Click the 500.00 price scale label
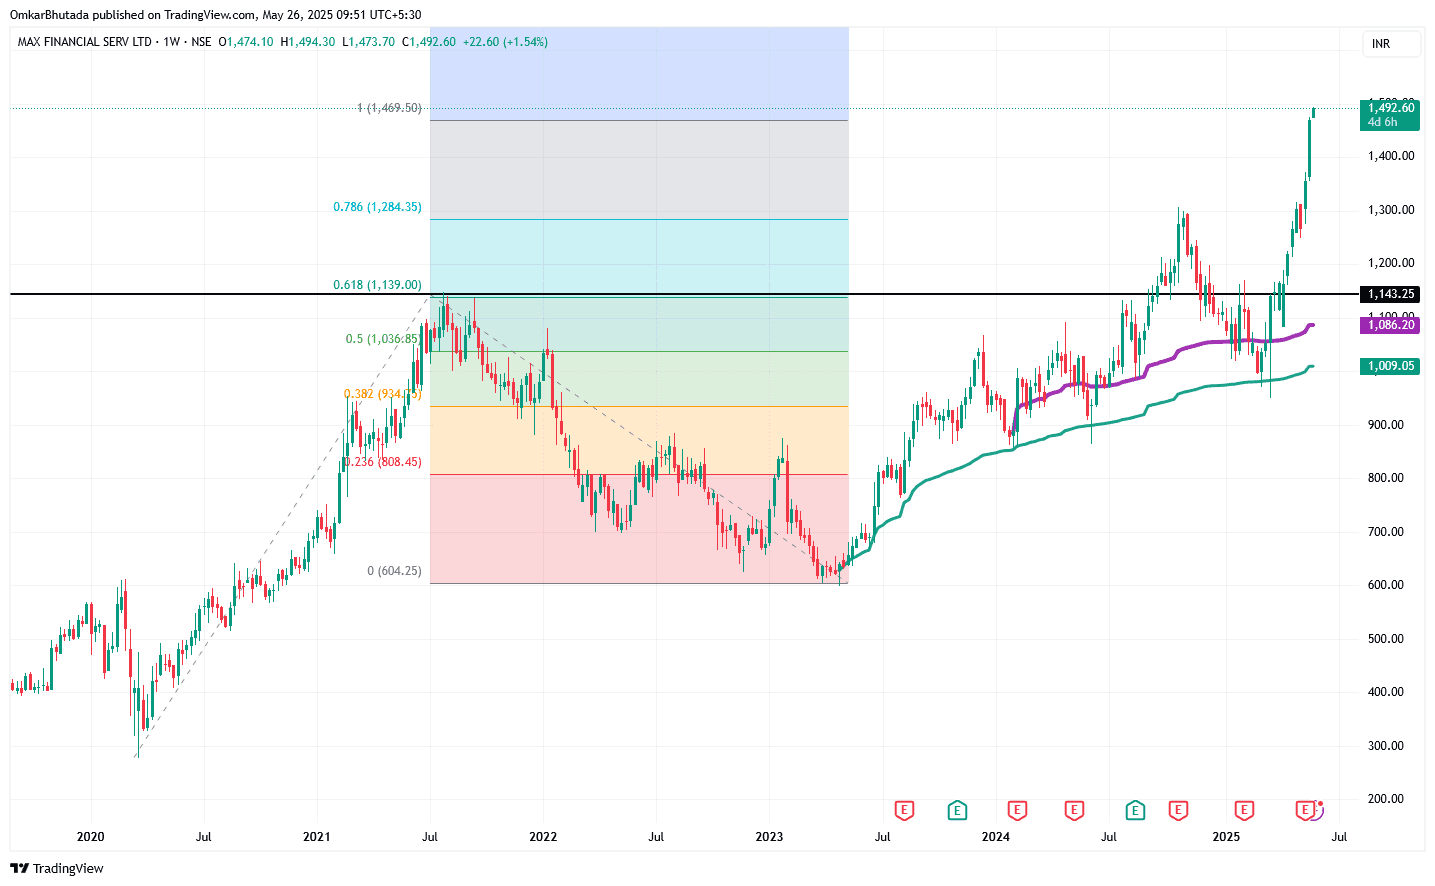The height and width of the screenshot is (886, 1435). click(x=1386, y=639)
